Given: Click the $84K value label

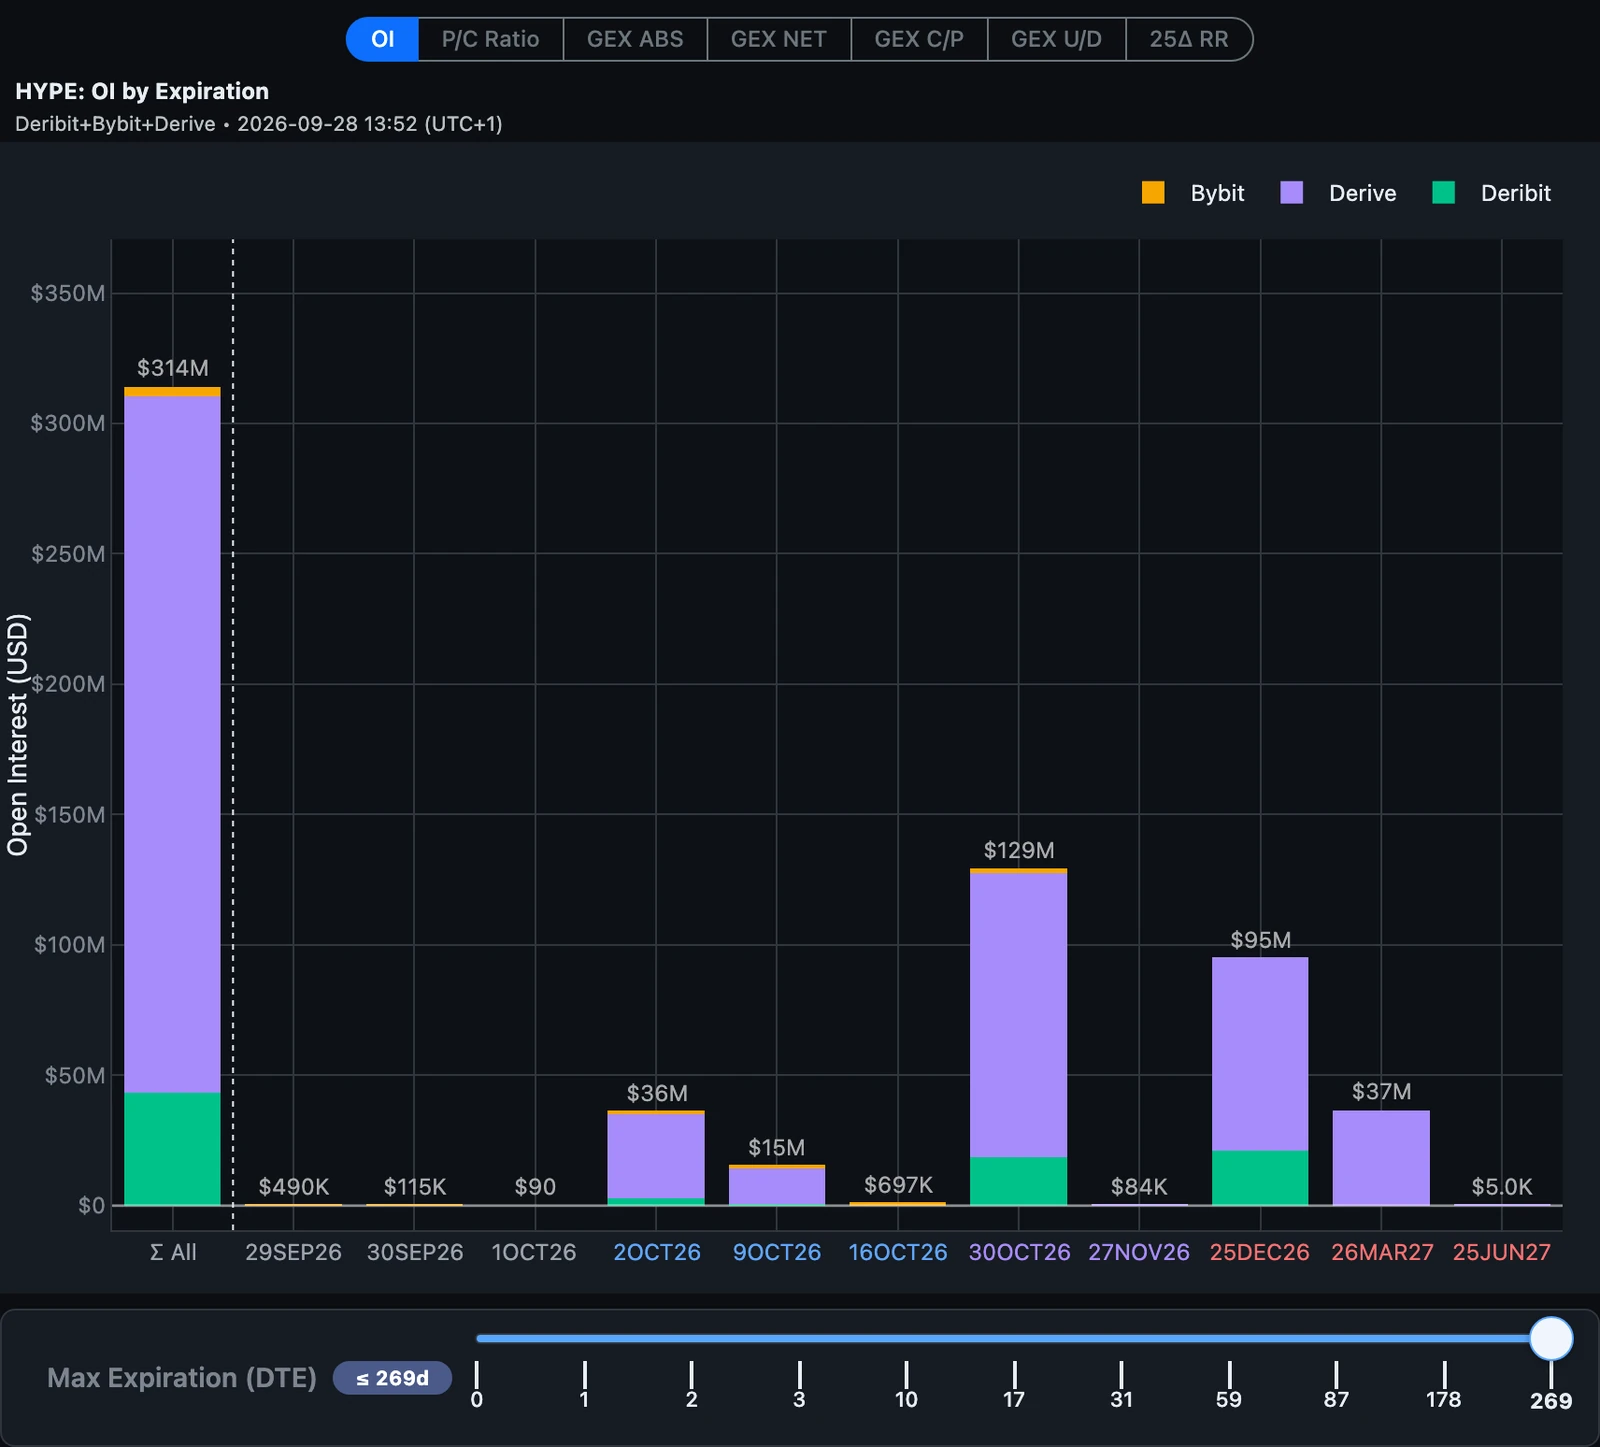Looking at the screenshot, I should [1139, 1187].
